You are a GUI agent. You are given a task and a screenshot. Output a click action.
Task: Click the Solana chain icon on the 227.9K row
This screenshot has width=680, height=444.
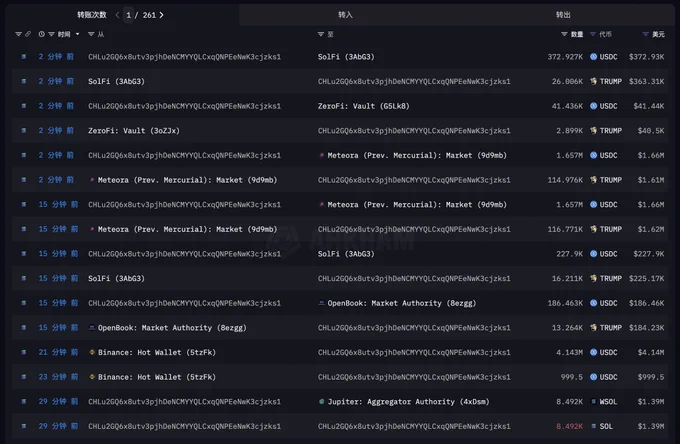point(24,254)
